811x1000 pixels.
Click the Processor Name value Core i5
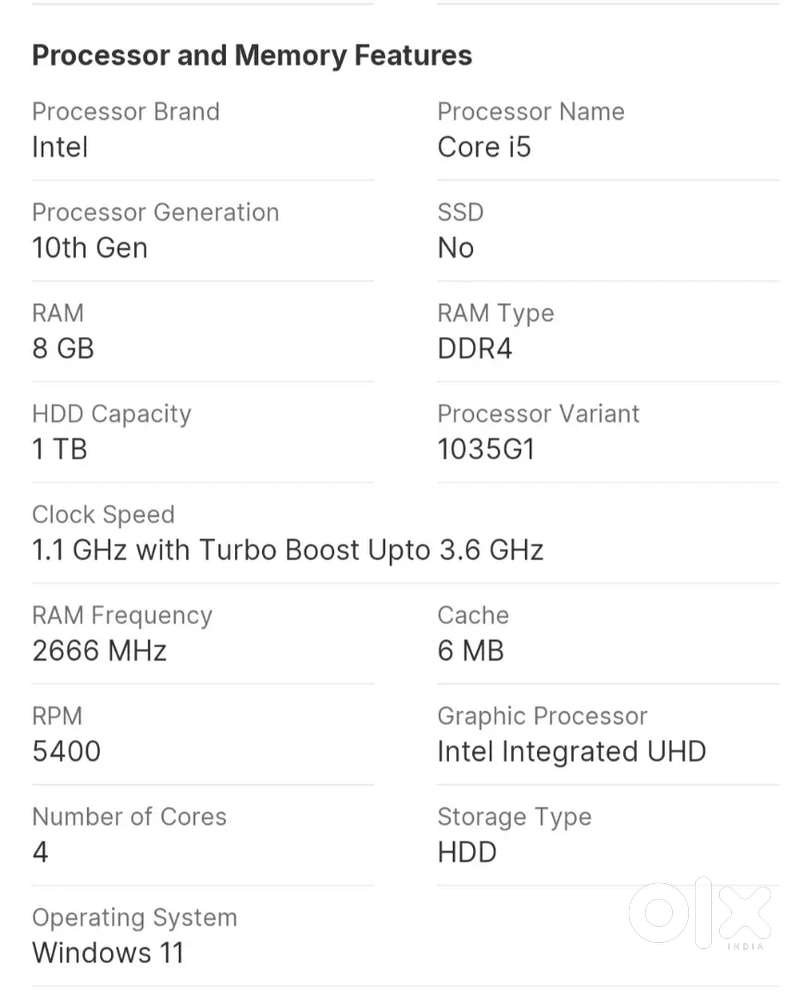point(484,148)
